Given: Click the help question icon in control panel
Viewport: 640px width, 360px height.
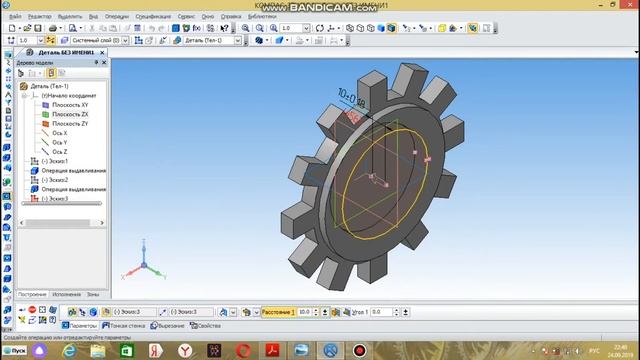Looking at the screenshot, I should click(x=53, y=320).
